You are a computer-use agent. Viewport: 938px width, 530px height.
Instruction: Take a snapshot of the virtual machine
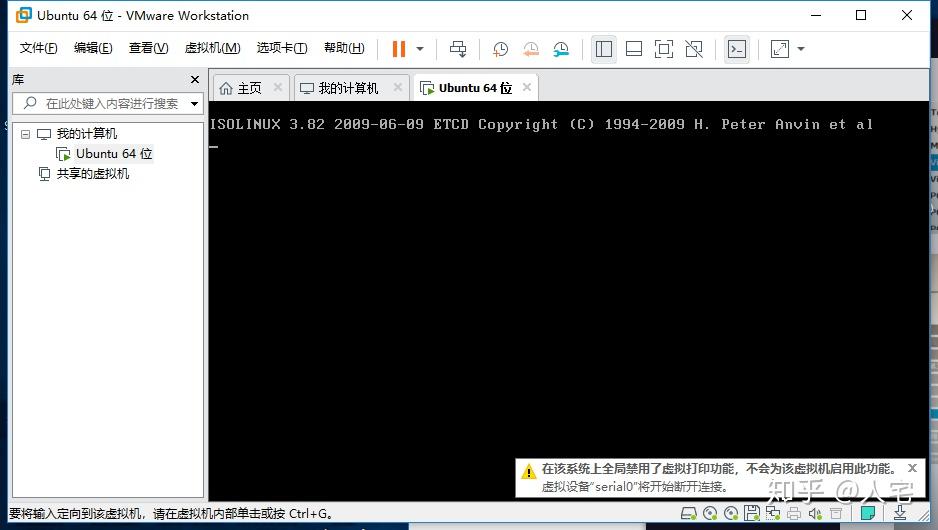click(x=500, y=49)
